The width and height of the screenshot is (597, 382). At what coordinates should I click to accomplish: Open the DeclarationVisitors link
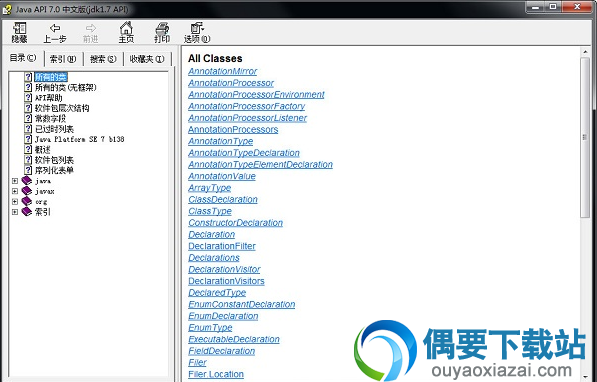click(227, 281)
